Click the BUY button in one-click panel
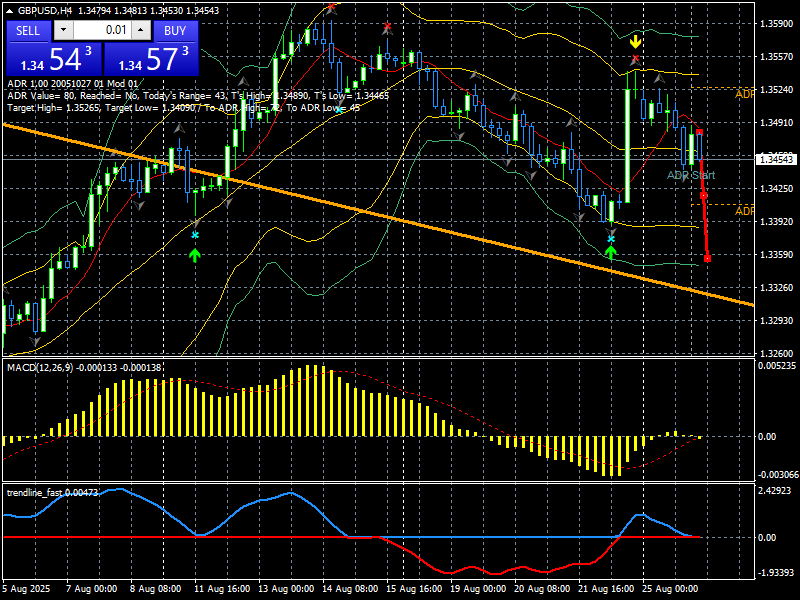The width and height of the screenshot is (800, 600). (x=175, y=31)
